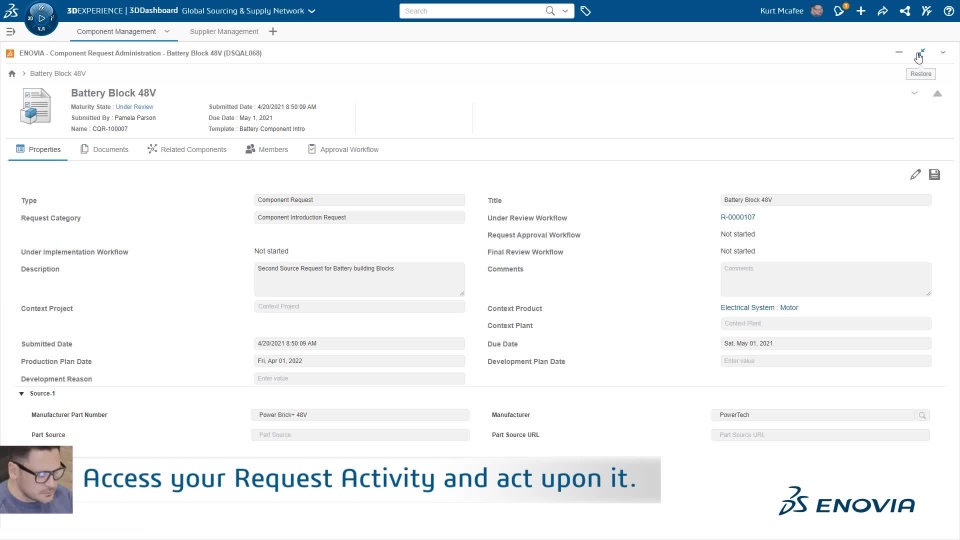Minimize the ENOVIA widget
Screen dimensions: 960x540
(x=899, y=53)
